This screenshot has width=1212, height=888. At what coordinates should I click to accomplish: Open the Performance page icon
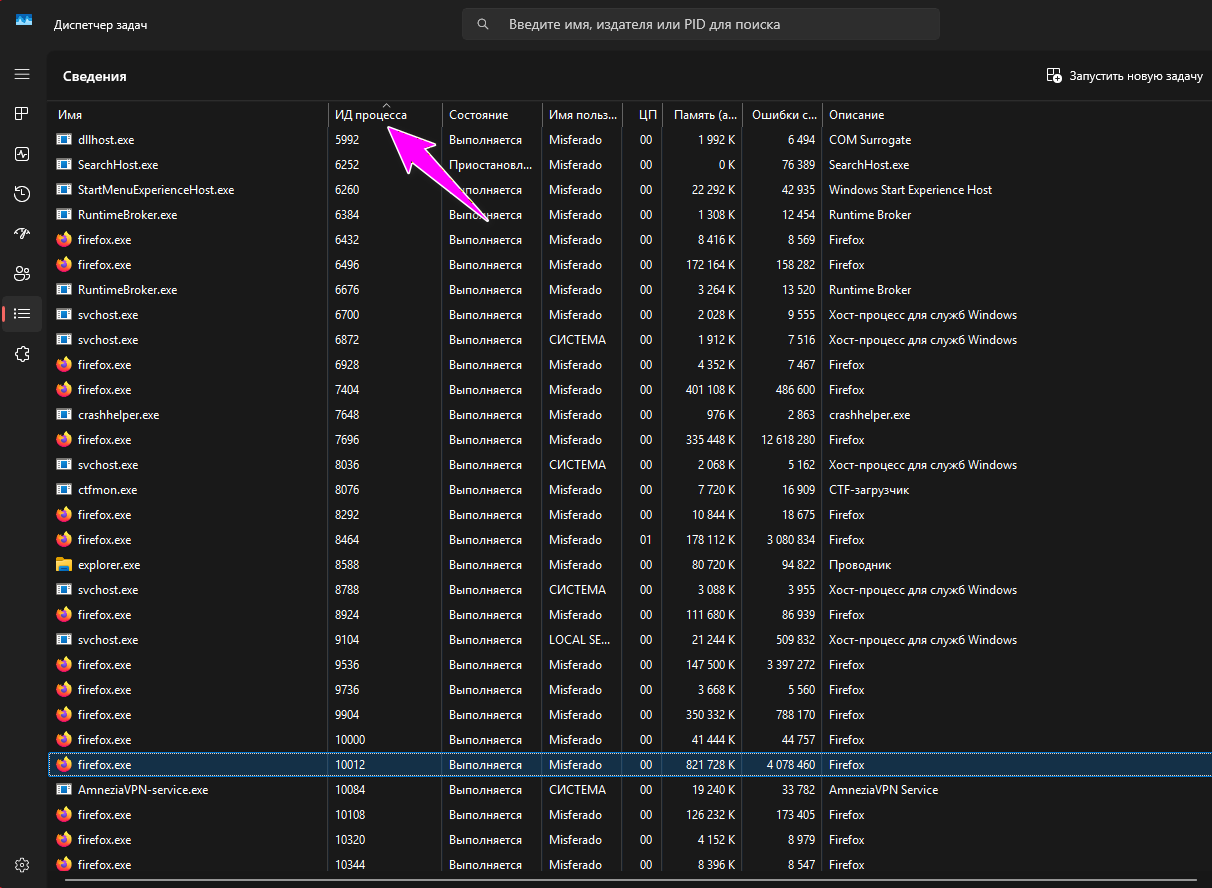click(x=22, y=154)
